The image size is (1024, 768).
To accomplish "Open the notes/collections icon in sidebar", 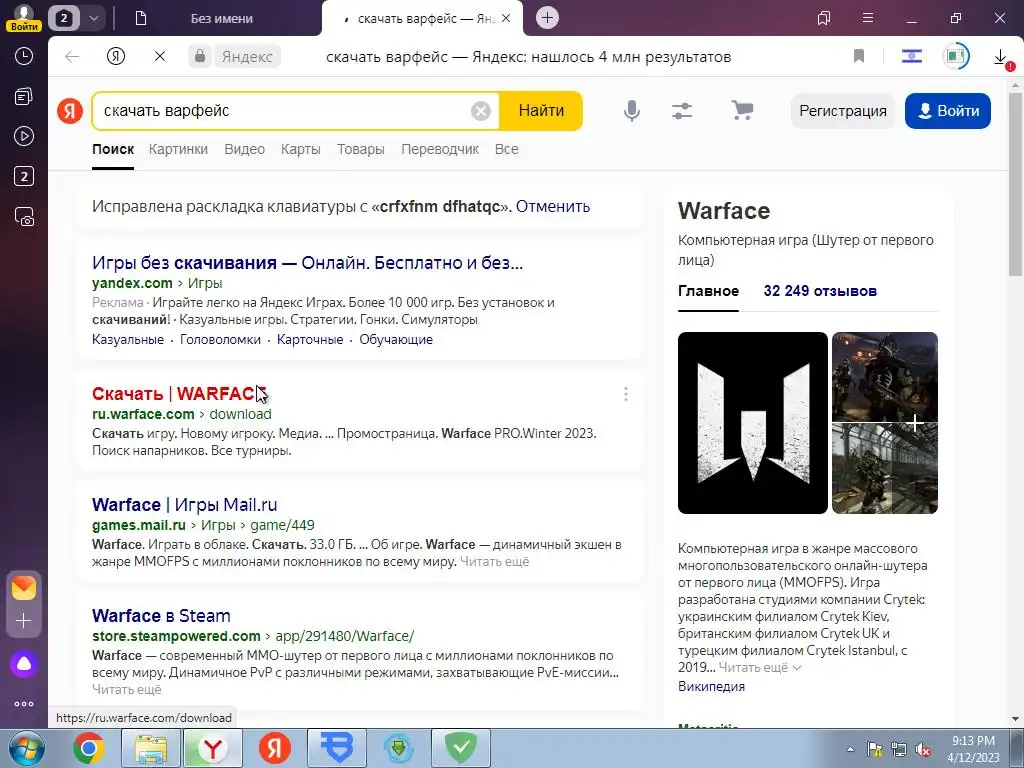I will [24, 97].
